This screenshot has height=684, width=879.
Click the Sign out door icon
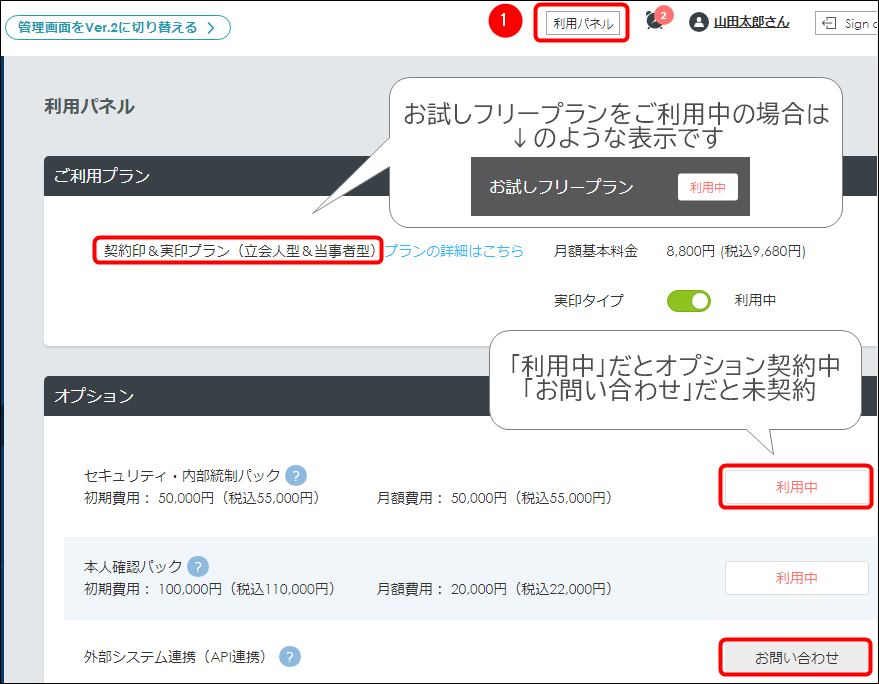click(x=828, y=23)
